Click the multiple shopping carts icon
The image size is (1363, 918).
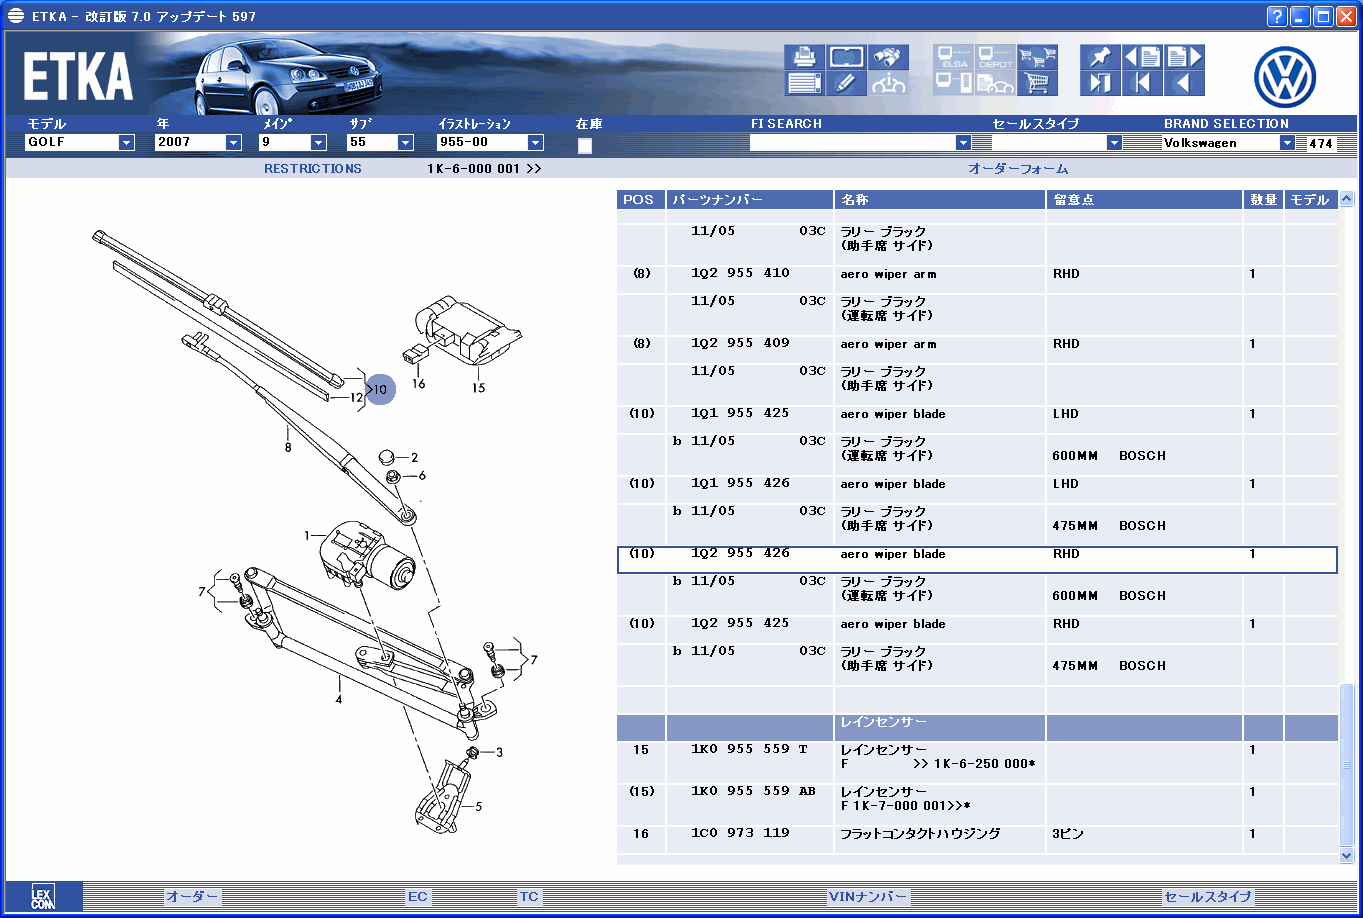pyautogui.click(x=1038, y=57)
